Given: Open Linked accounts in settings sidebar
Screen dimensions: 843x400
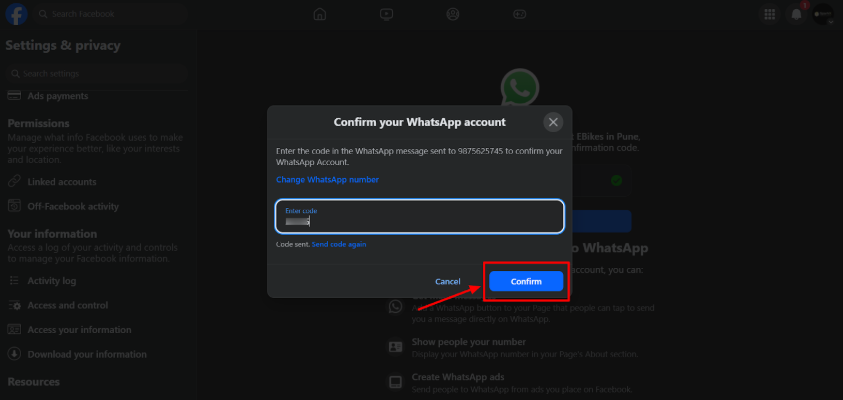Looking at the screenshot, I should pos(62,182).
